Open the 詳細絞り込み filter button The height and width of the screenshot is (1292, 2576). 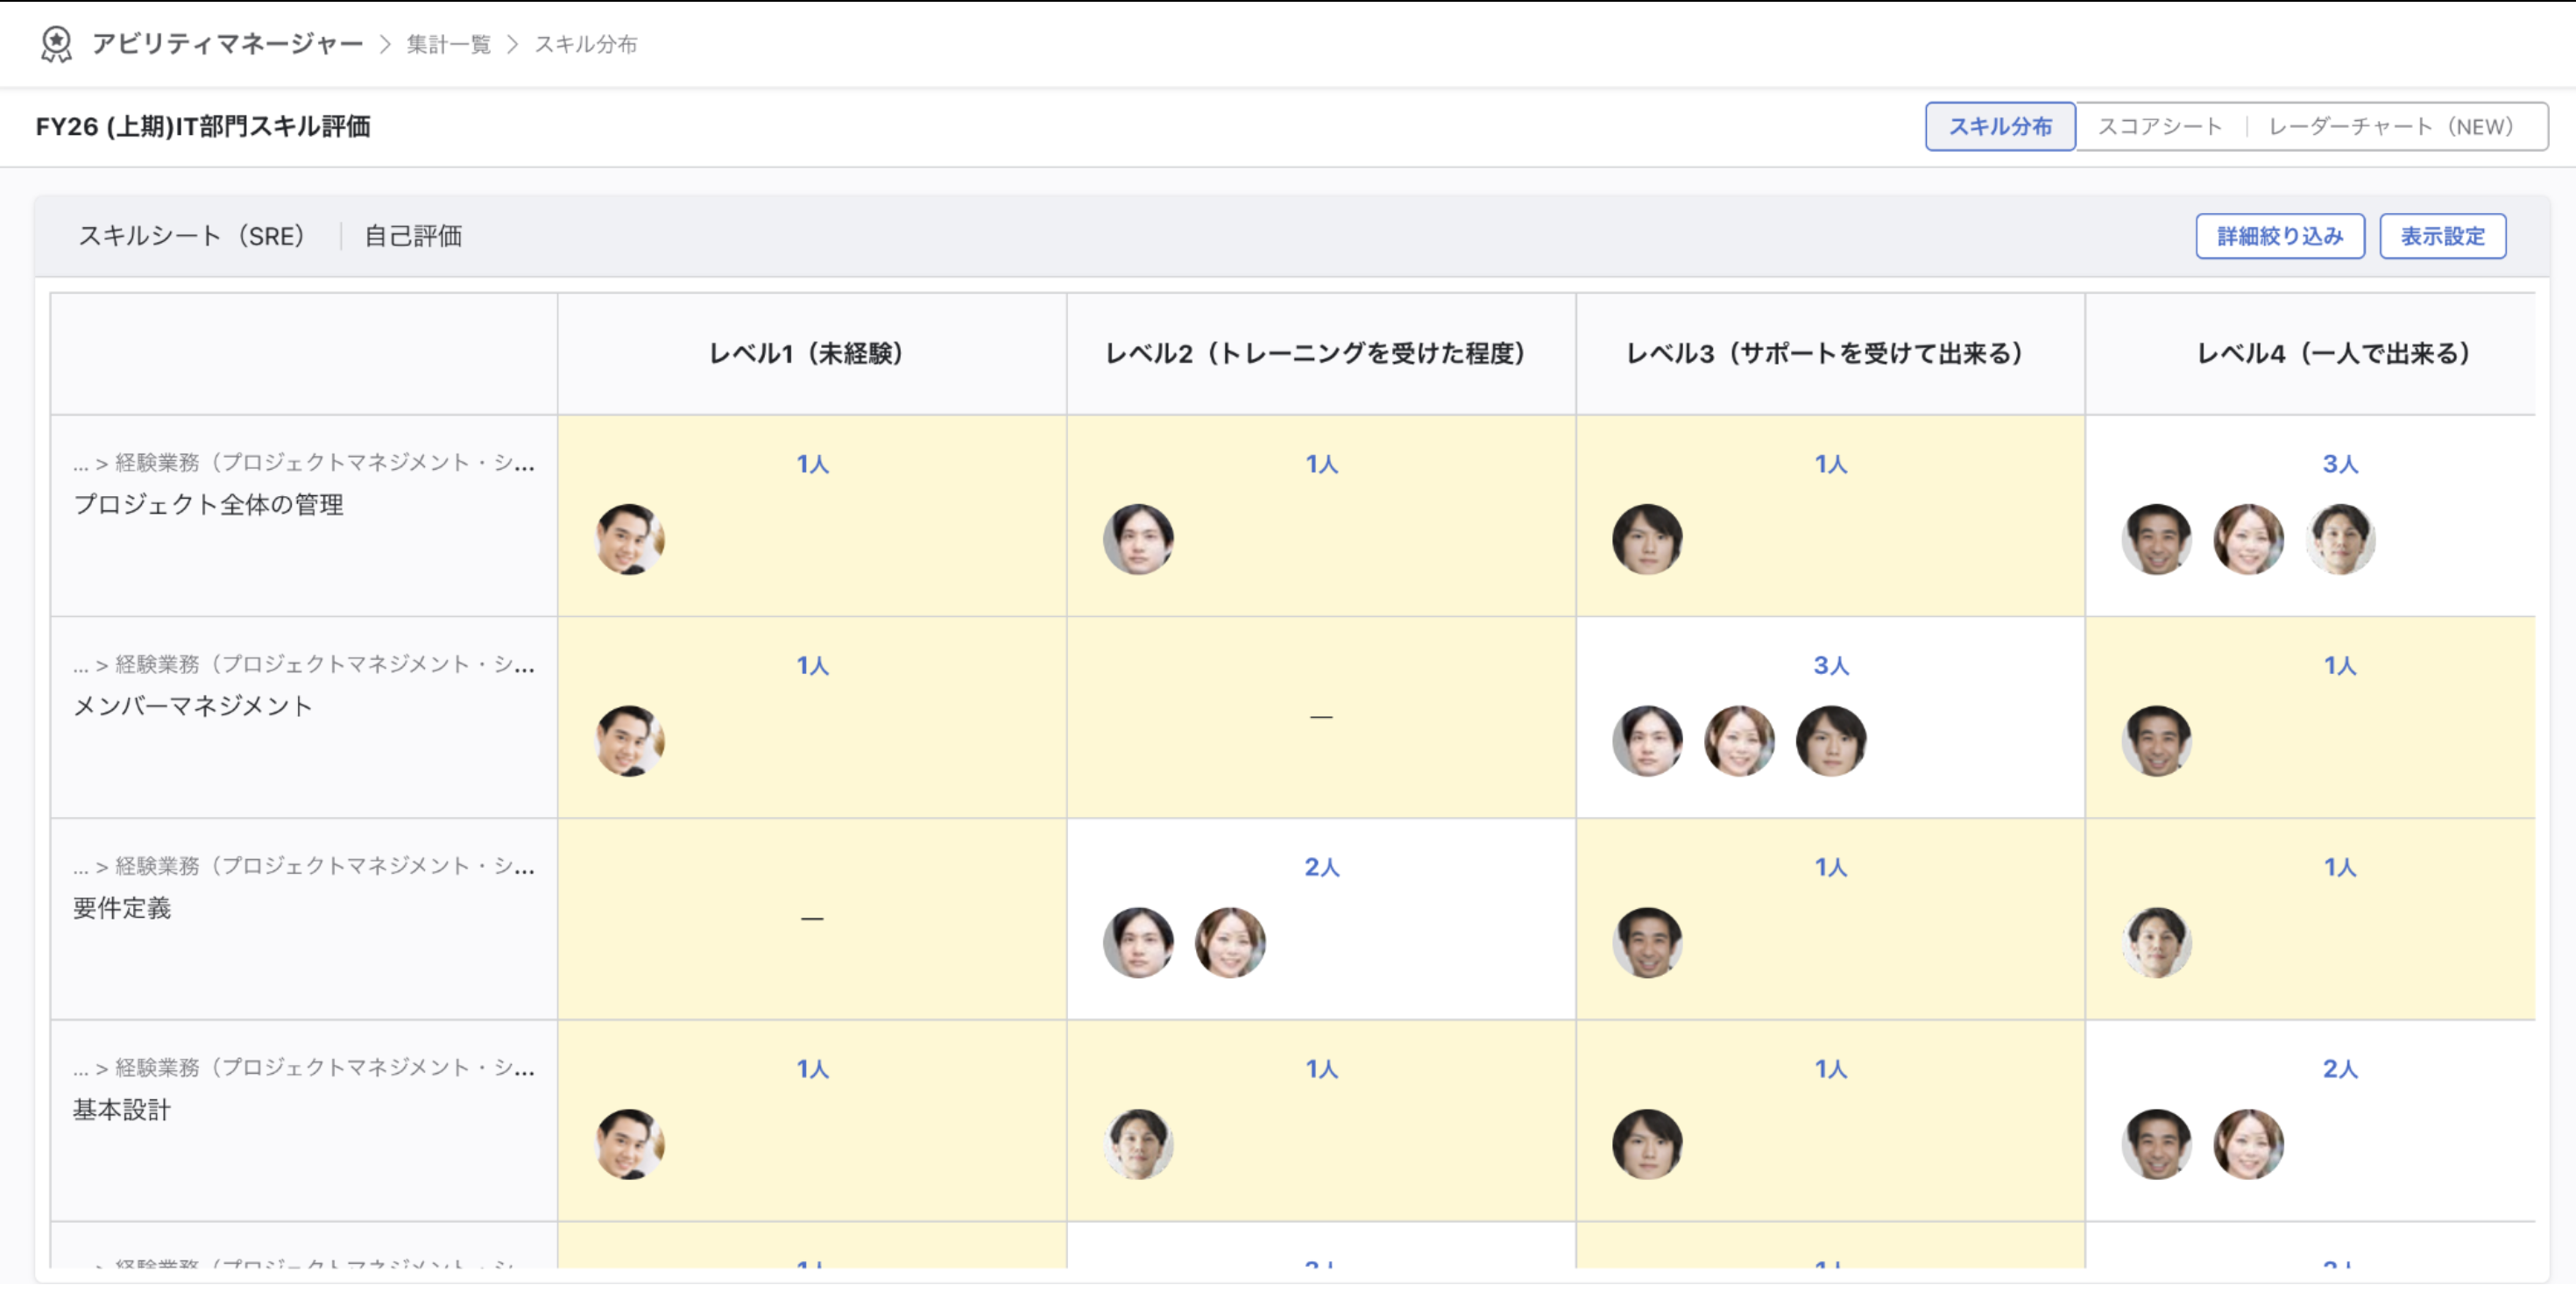(x=2280, y=236)
